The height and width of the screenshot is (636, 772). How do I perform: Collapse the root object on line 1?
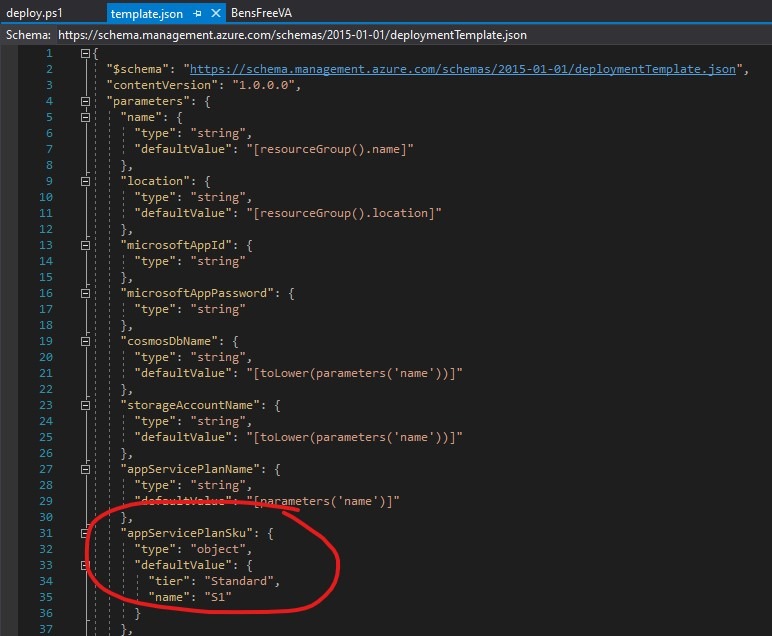point(85,53)
